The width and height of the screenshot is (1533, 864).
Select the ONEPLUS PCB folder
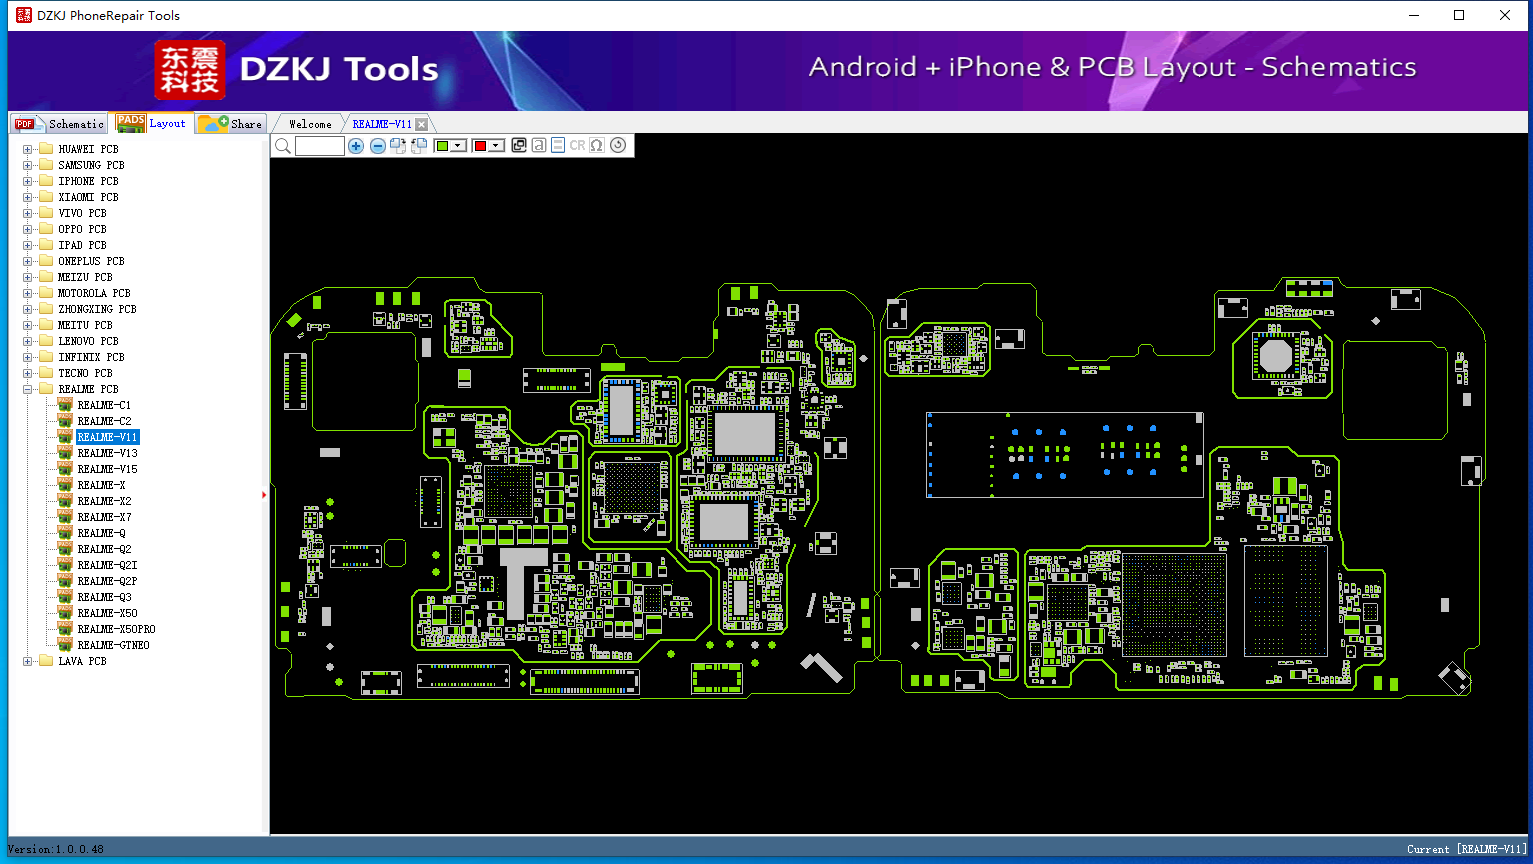pyautogui.click(x=91, y=261)
